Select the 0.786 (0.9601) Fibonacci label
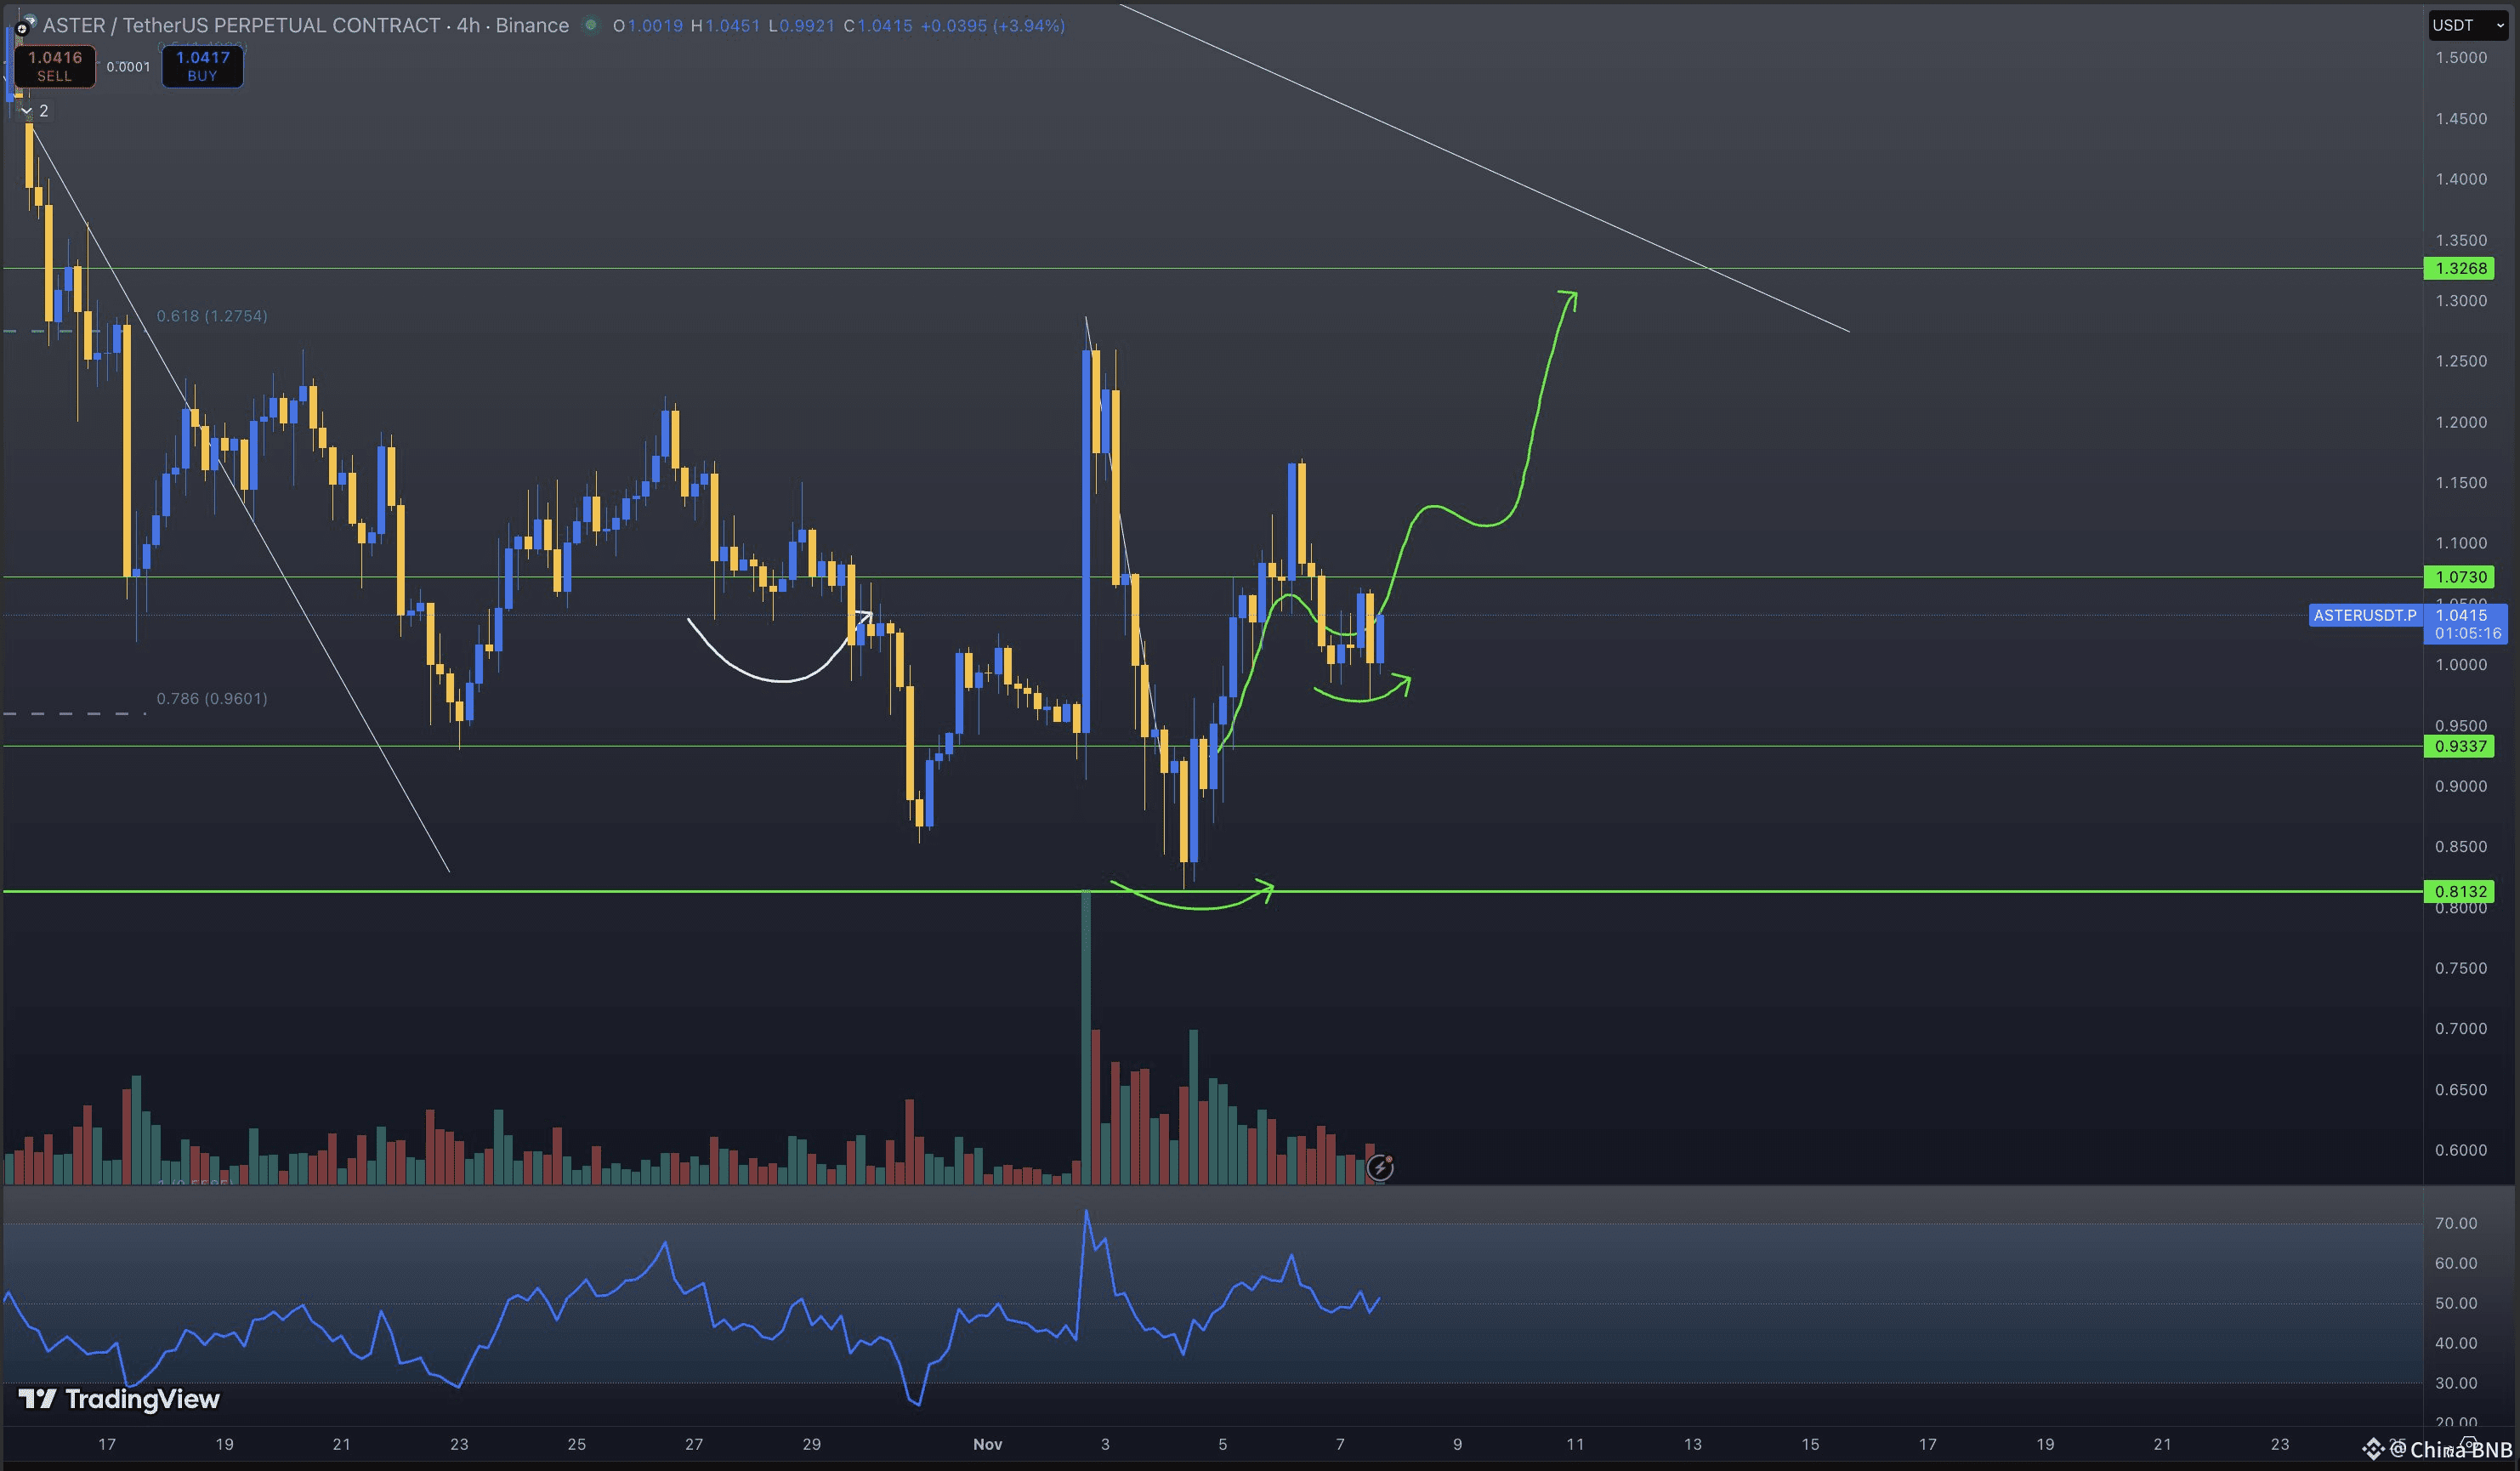The image size is (2520, 1471). (211, 698)
